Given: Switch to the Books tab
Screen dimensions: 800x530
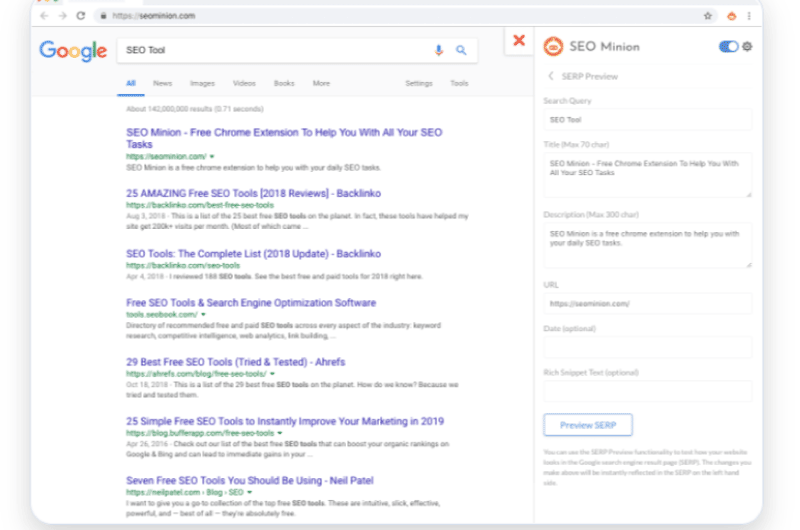Looking at the screenshot, I should pos(284,83).
